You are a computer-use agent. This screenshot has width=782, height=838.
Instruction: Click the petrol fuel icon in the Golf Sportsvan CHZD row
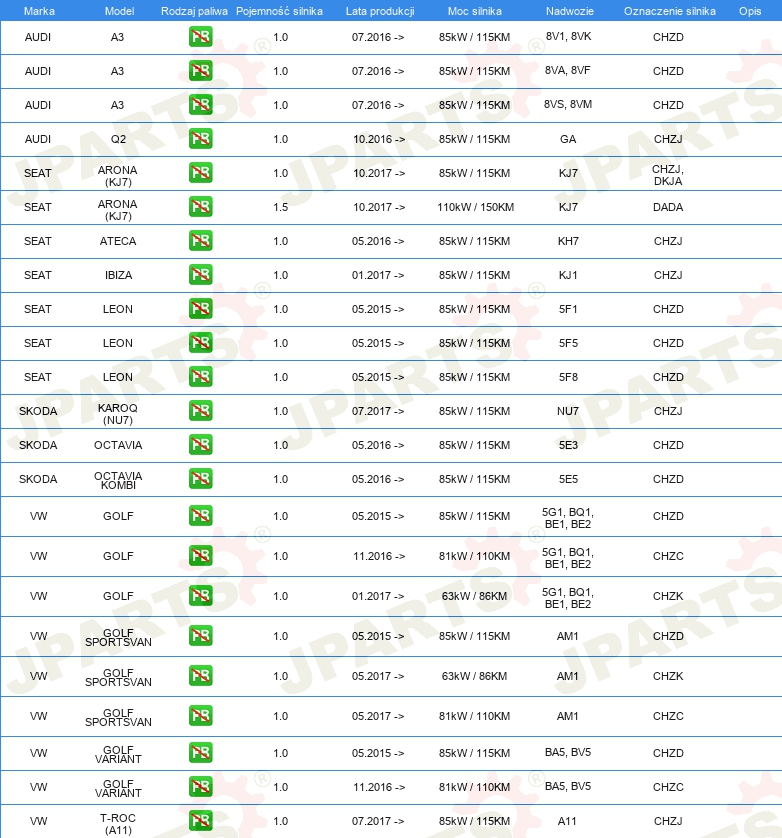pyautogui.click(x=200, y=636)
